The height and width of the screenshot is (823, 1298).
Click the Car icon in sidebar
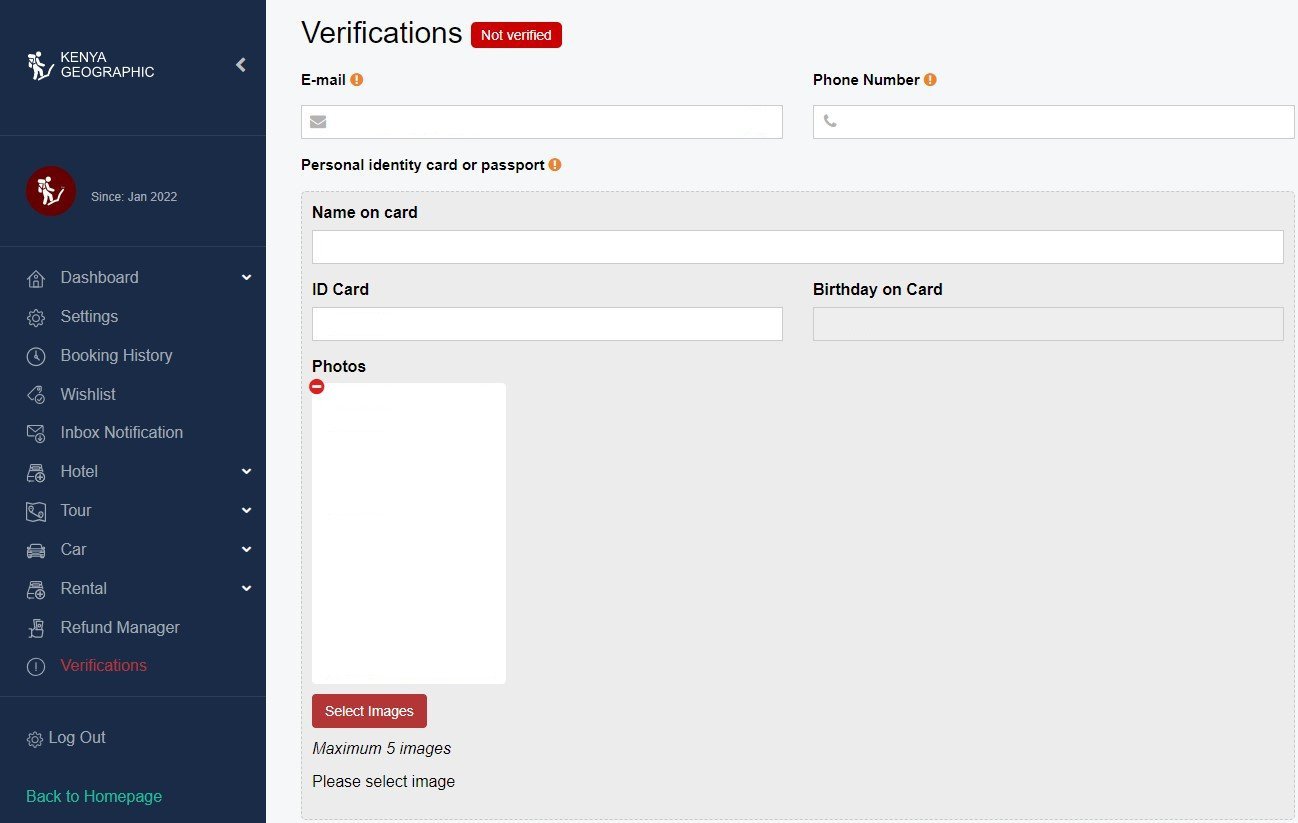[36, 550]
